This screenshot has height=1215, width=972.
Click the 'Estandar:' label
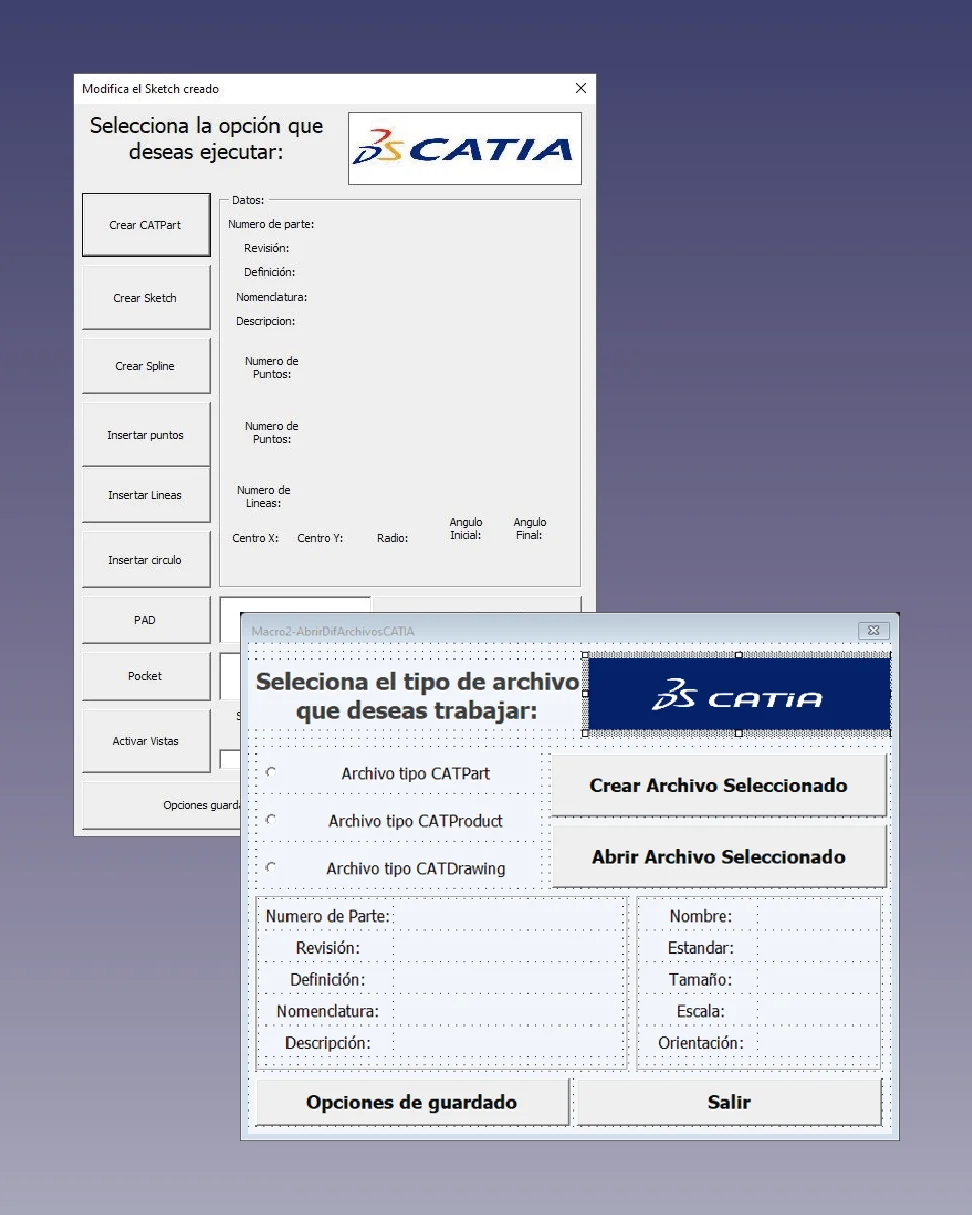[701, 947]
